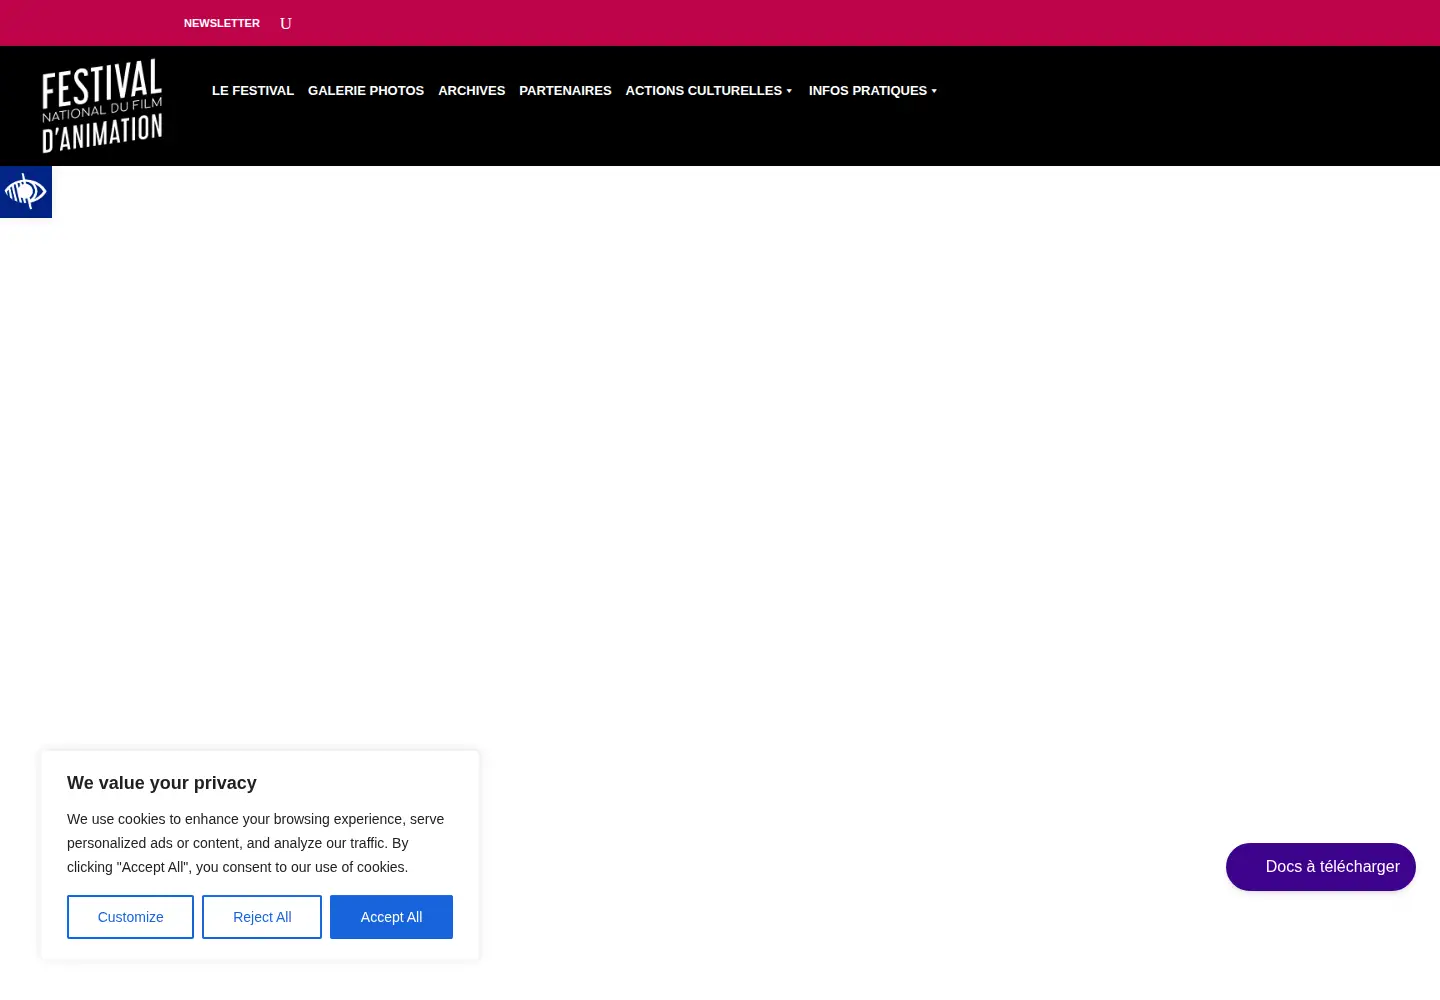
Task: Open the accessibility eye icon panel
Action: [26, 192]
